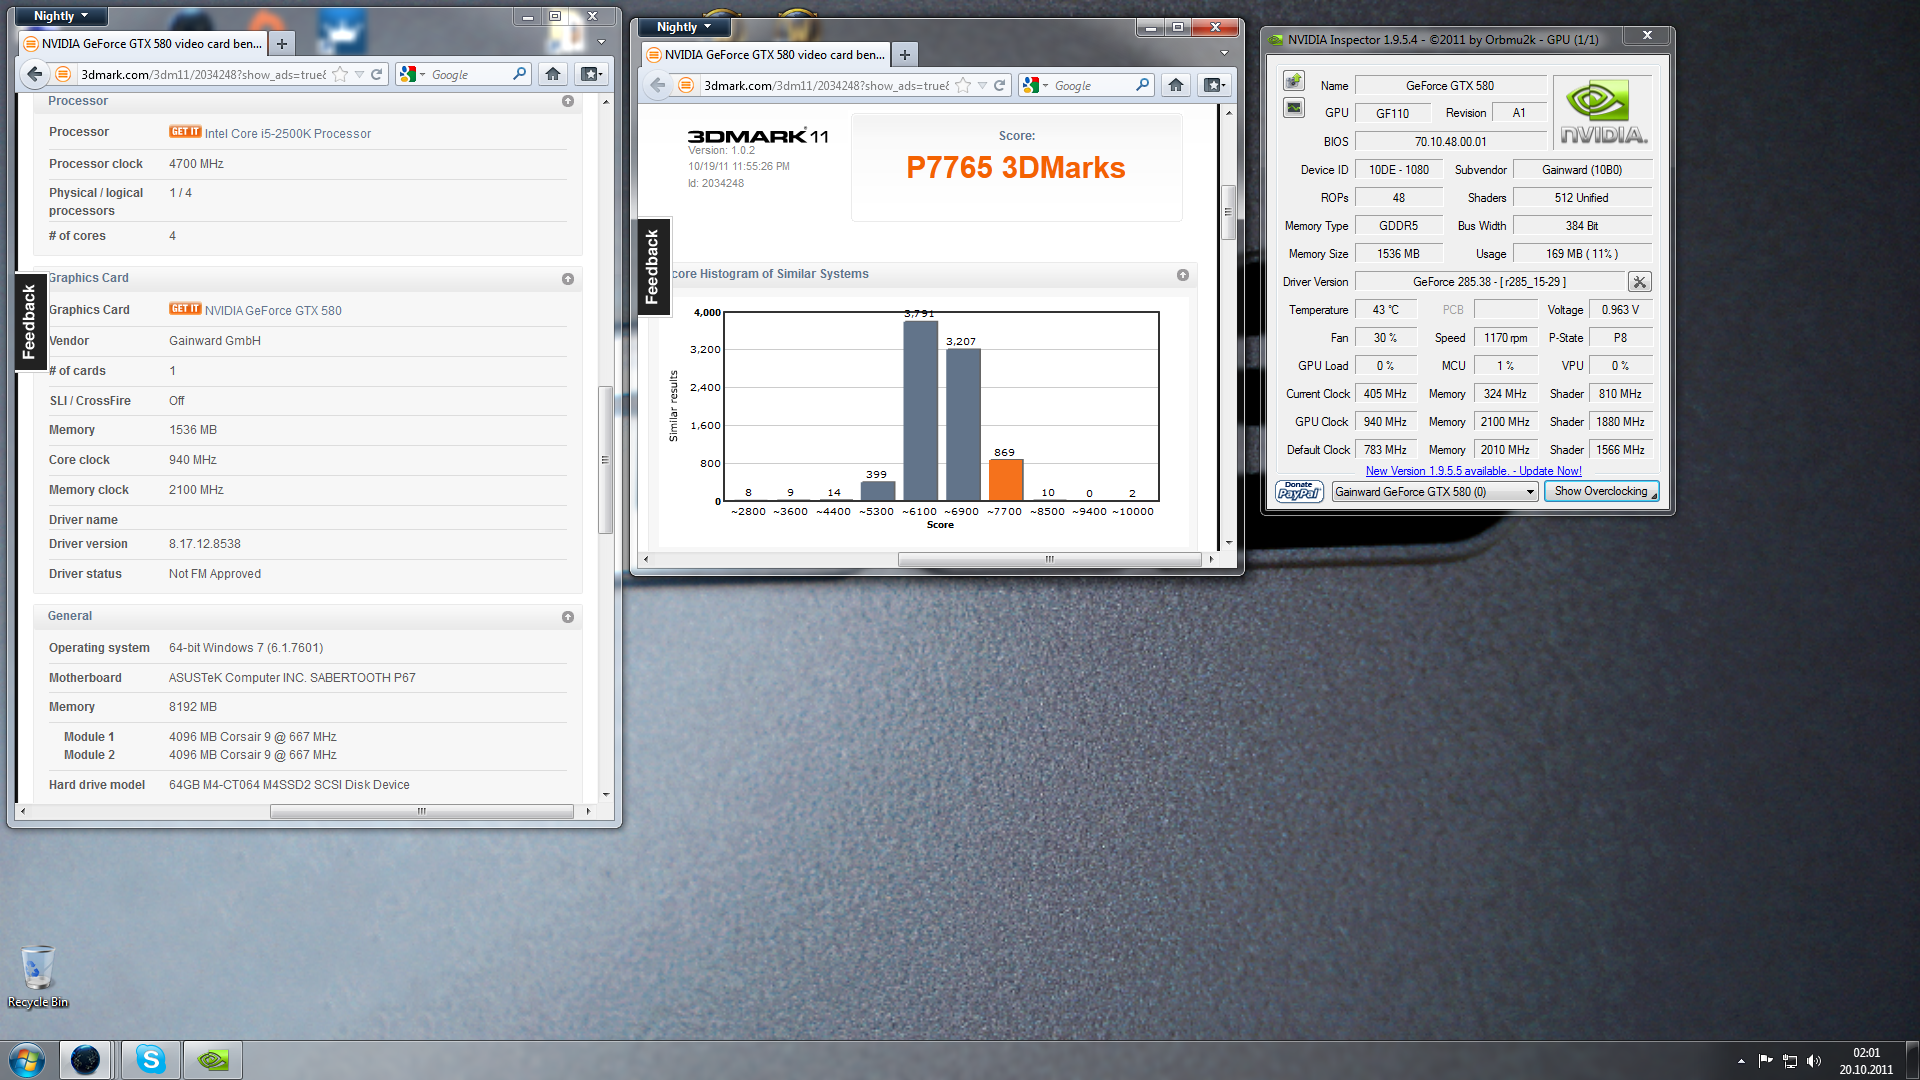Collapse the General section
1920x1080 pixels.
(x=568, y=617)
